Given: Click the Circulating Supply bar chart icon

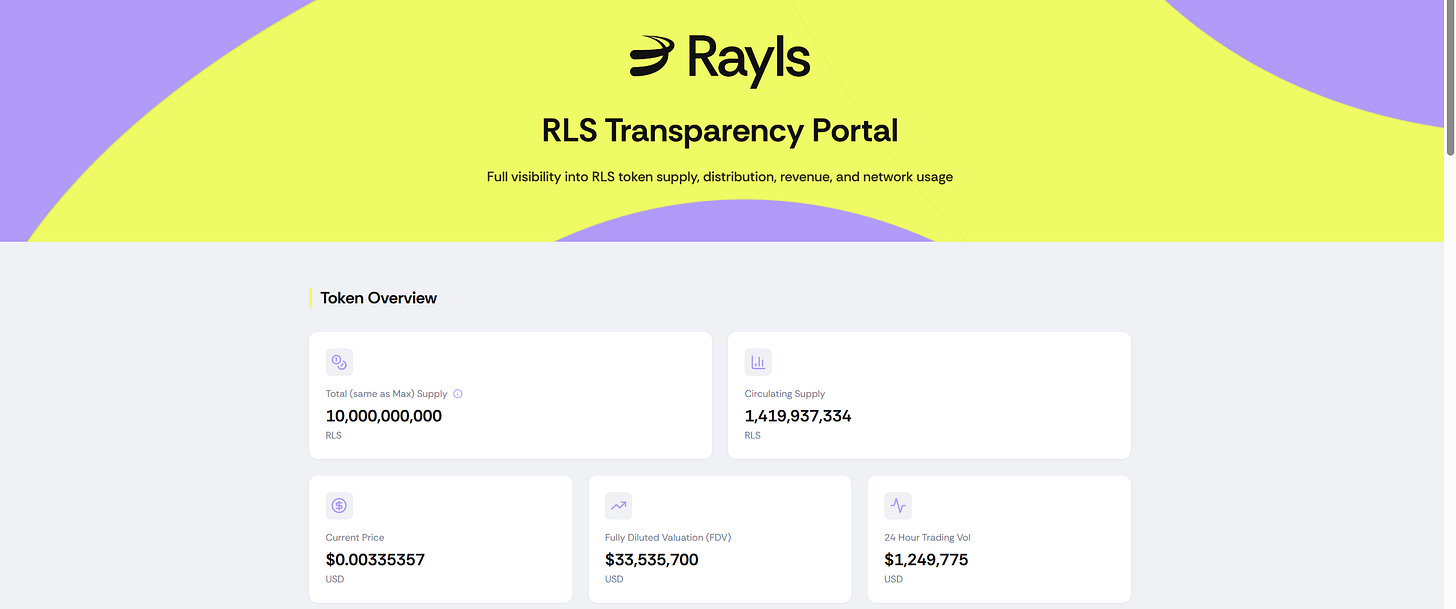Looking at the screenshot, I should coord(758,362).
